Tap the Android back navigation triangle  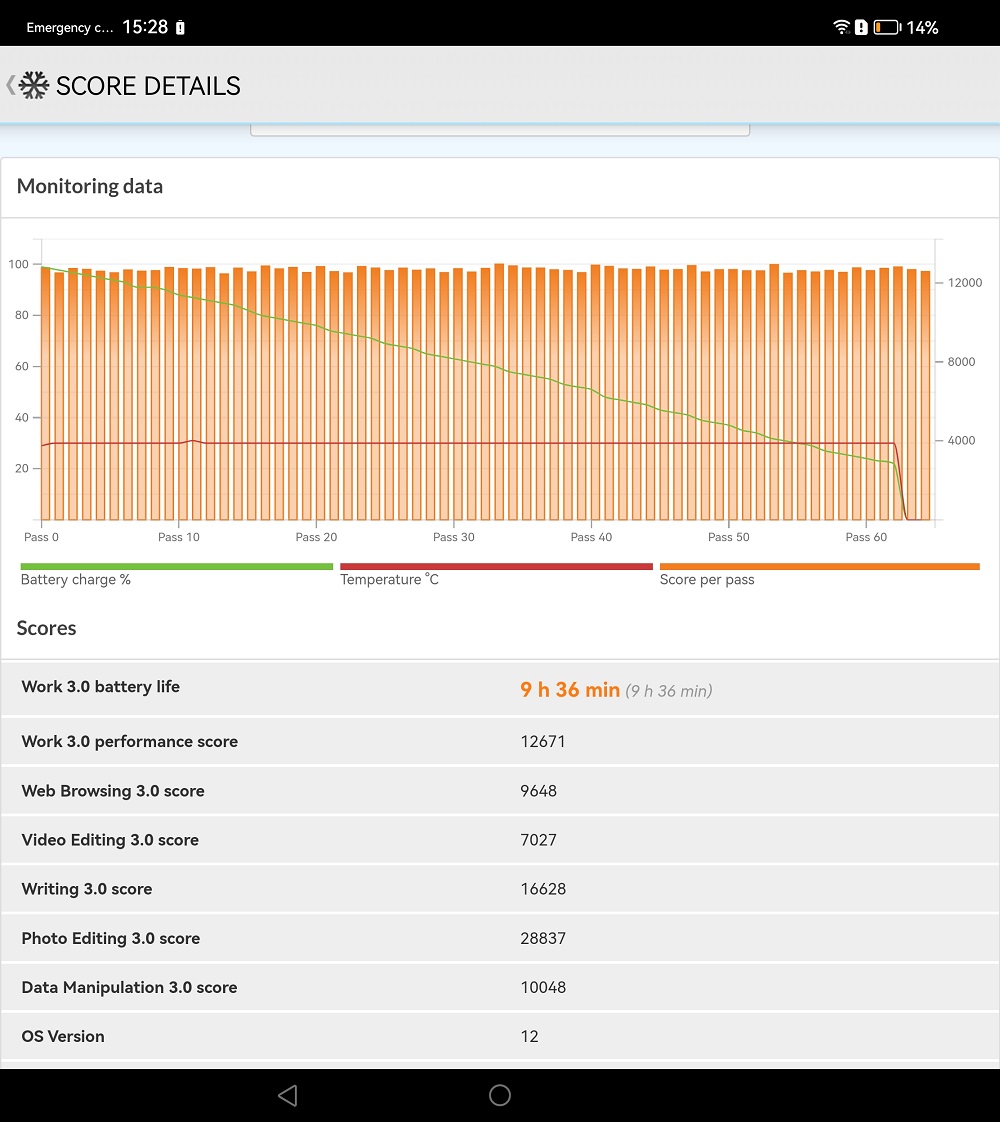point(288,1095)
